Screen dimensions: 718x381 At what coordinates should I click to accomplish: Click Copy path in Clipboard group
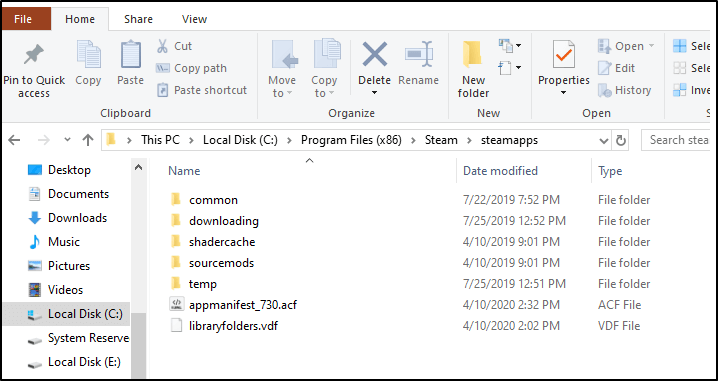tap(191, 68)
